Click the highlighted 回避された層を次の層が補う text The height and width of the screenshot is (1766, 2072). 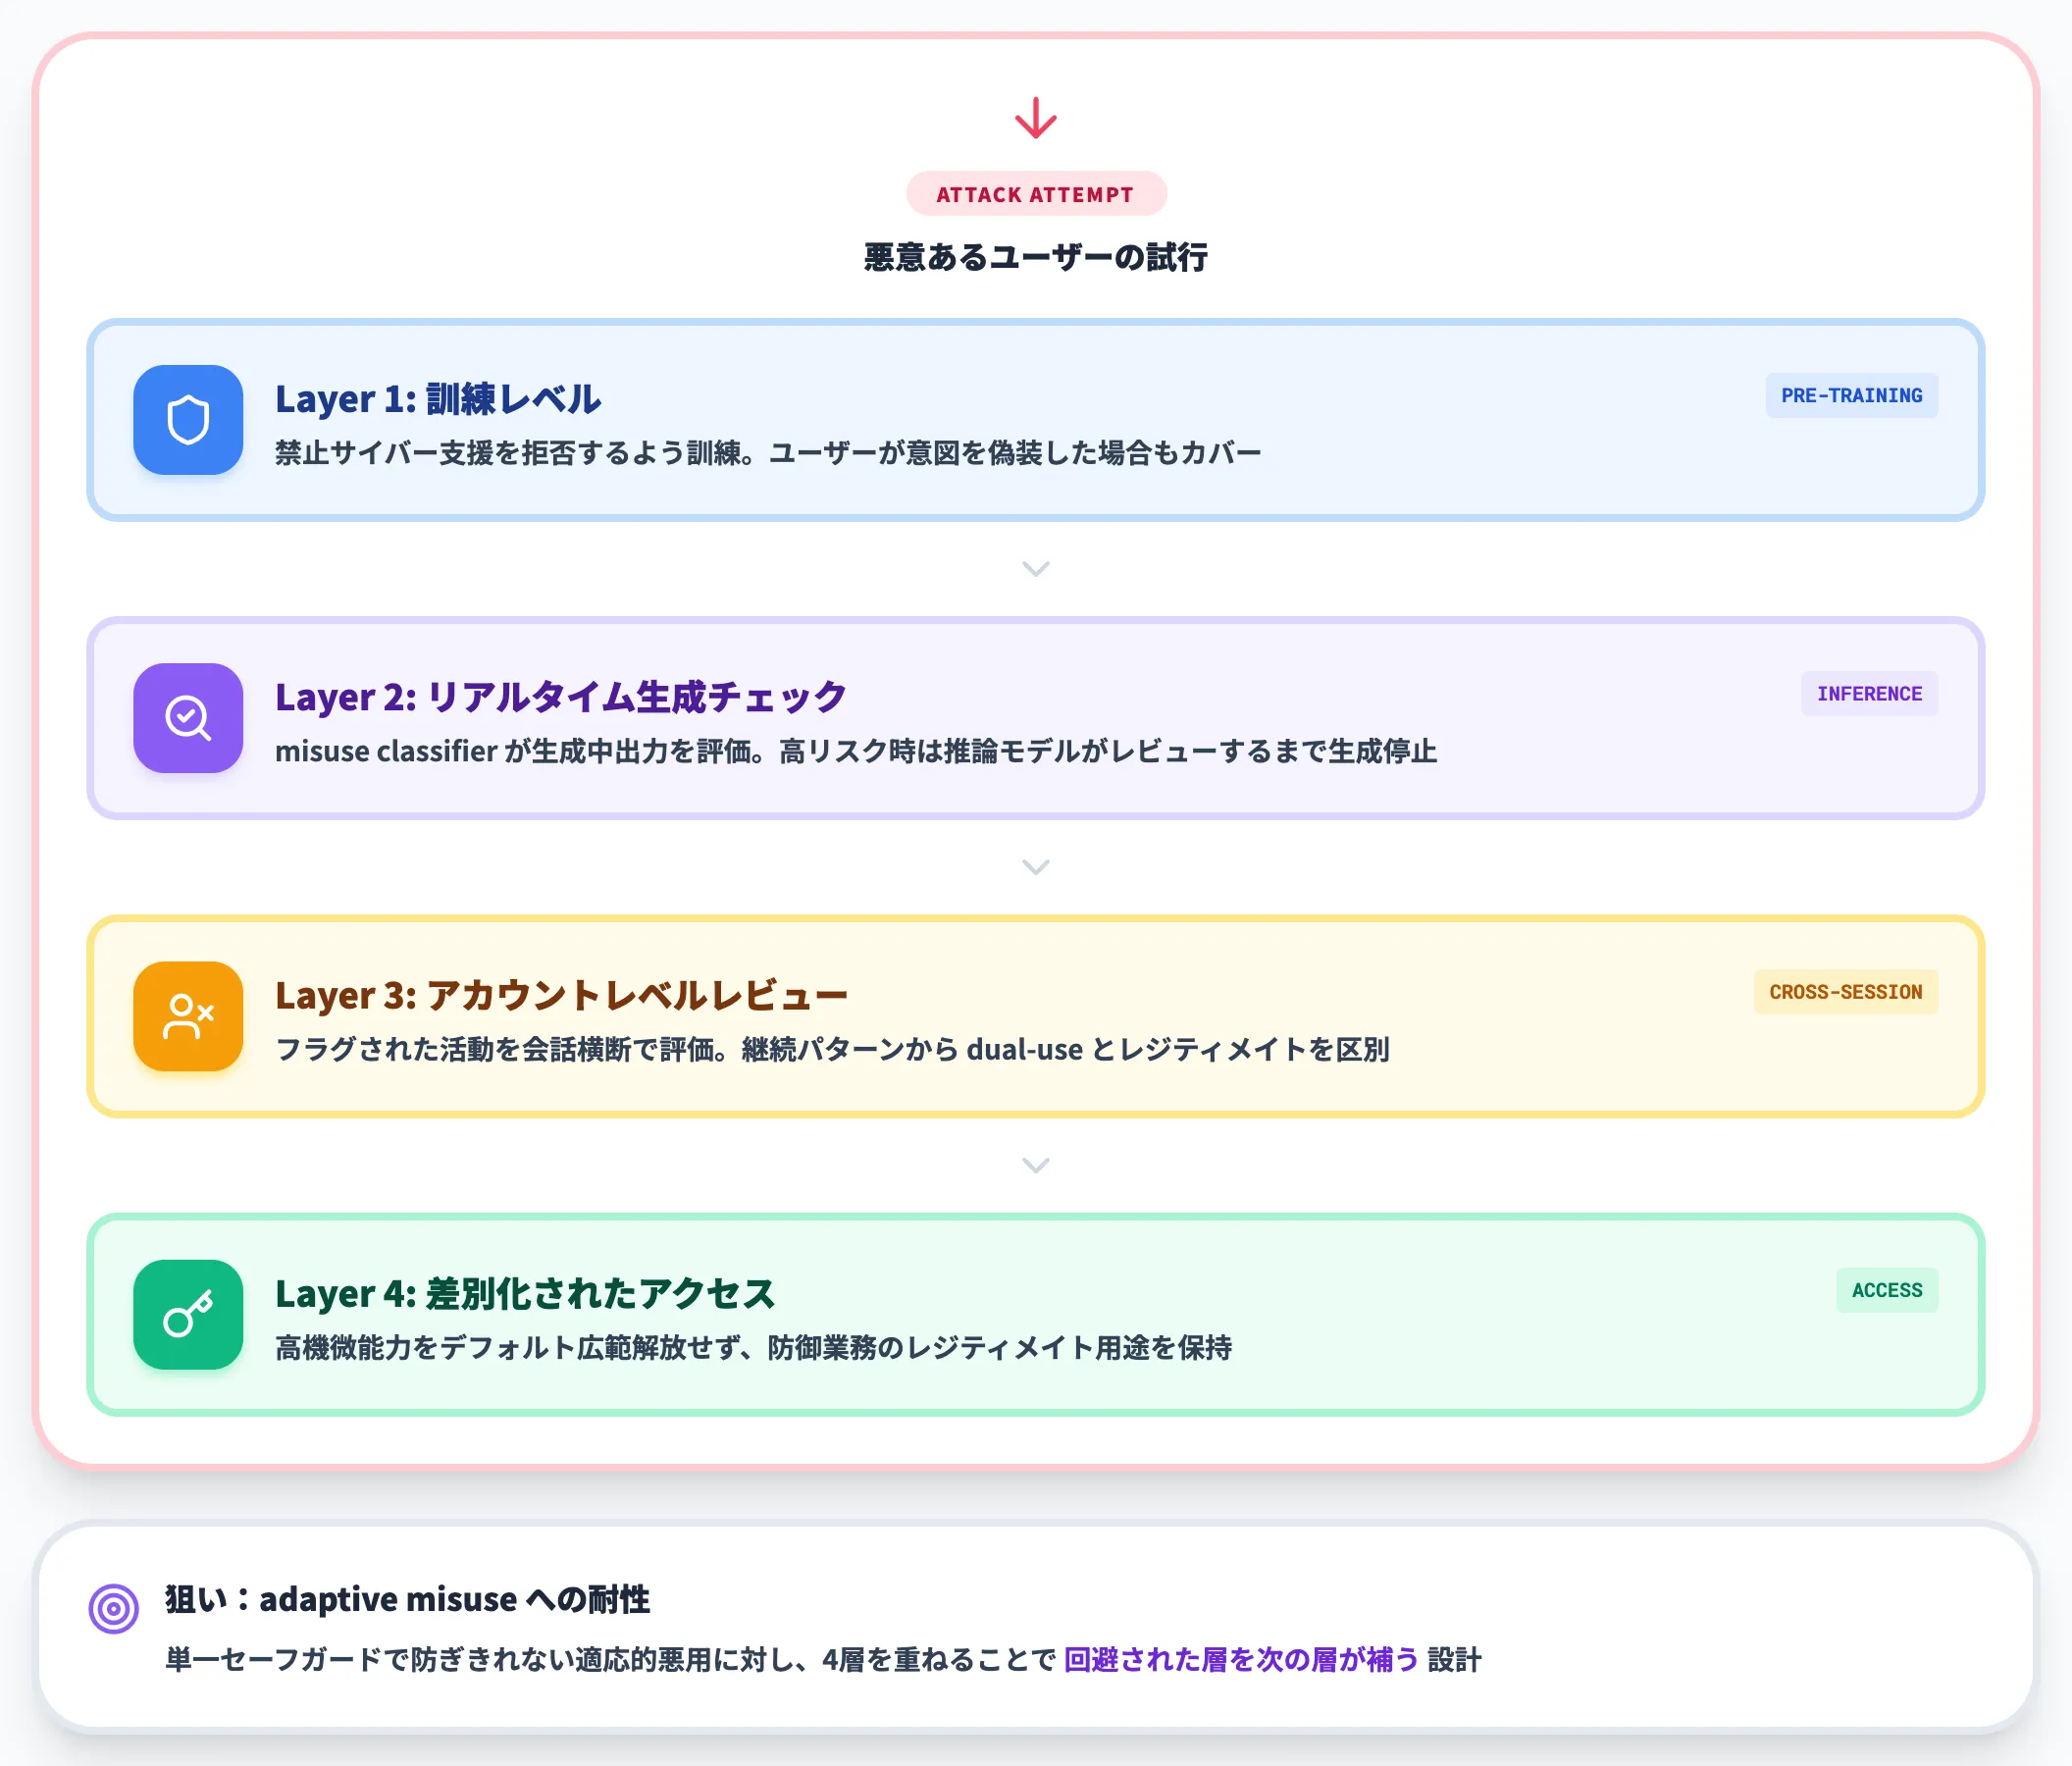[x=1241, y=1660]
